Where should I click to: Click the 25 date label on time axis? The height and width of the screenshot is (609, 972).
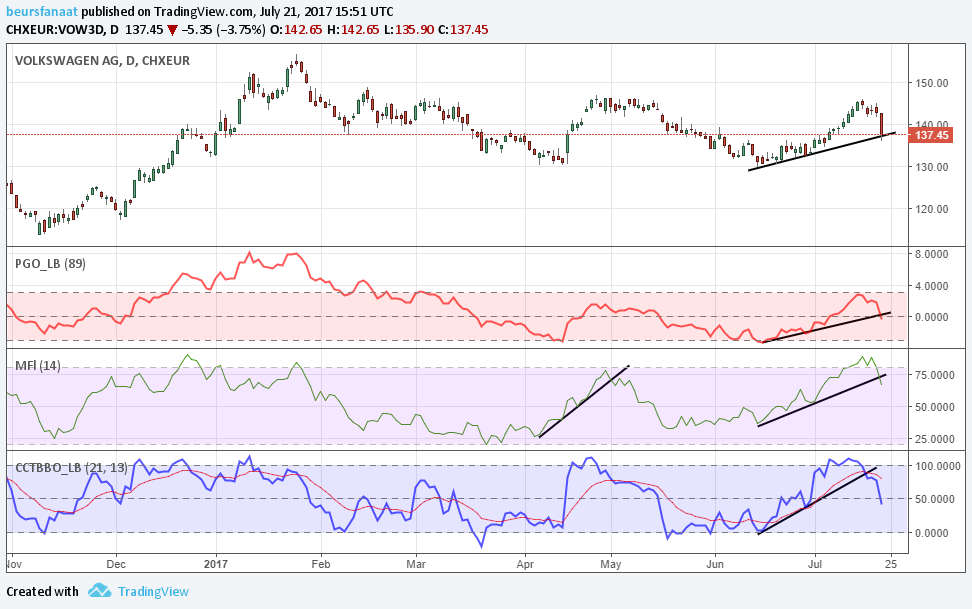tap(891, 564)
